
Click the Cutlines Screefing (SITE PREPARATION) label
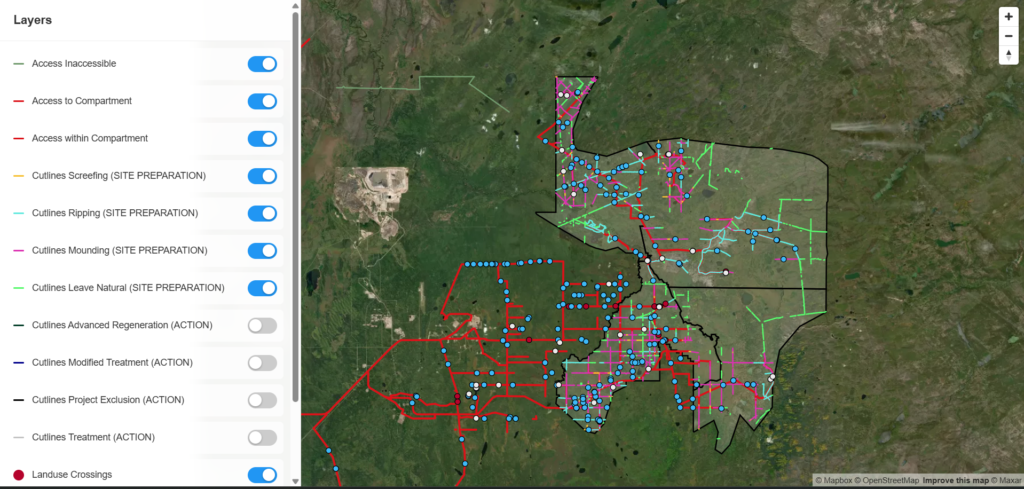(x=119, y=176)
